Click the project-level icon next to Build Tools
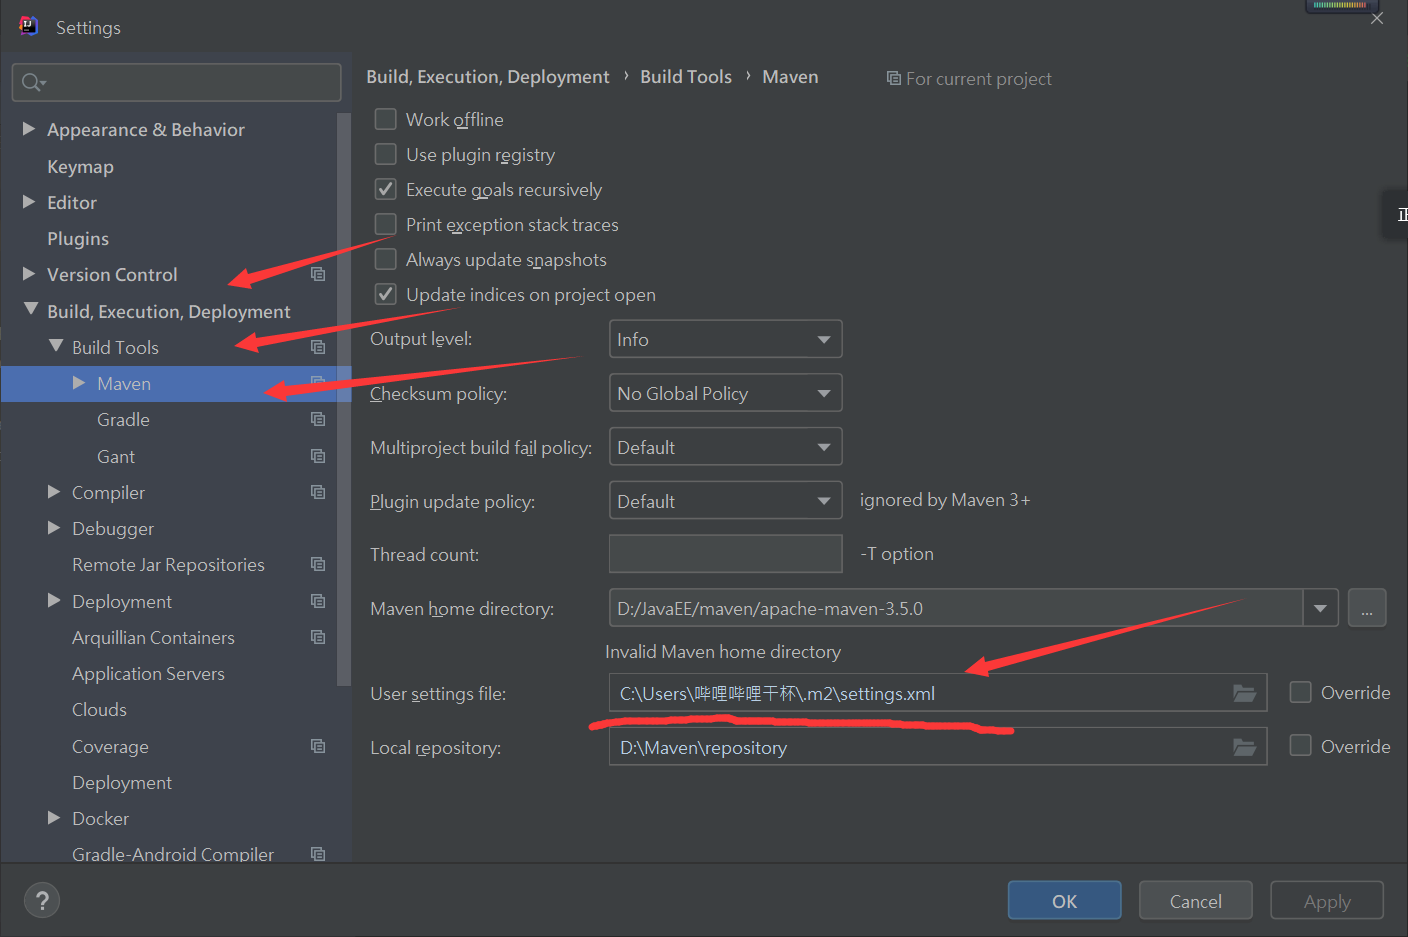 318,347
